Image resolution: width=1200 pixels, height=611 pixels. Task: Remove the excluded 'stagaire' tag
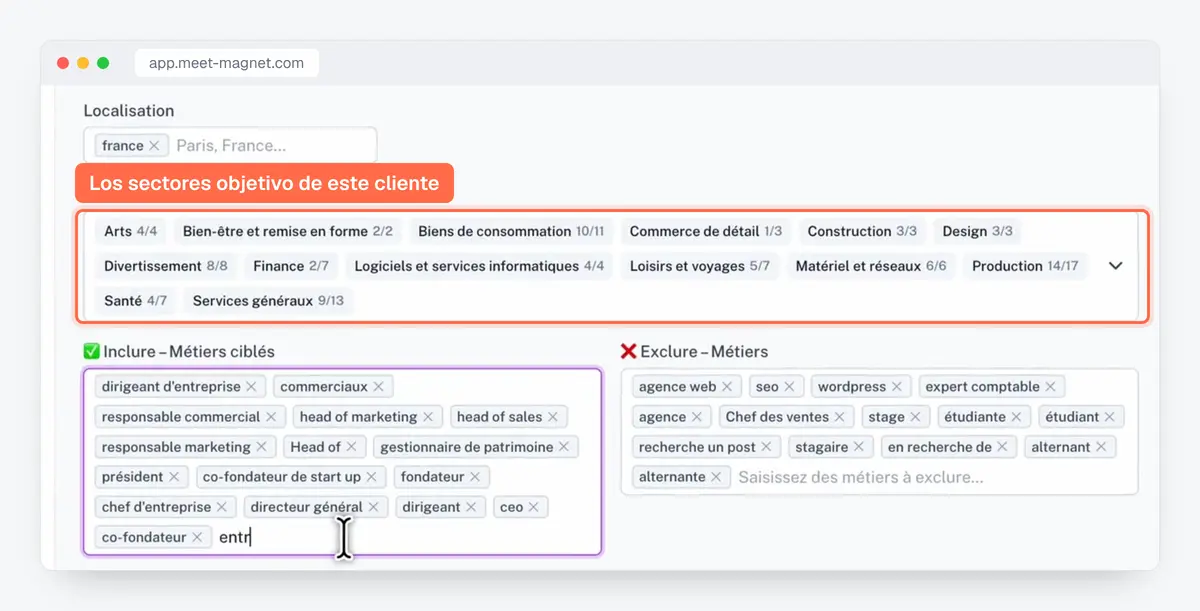click(859, 447)
